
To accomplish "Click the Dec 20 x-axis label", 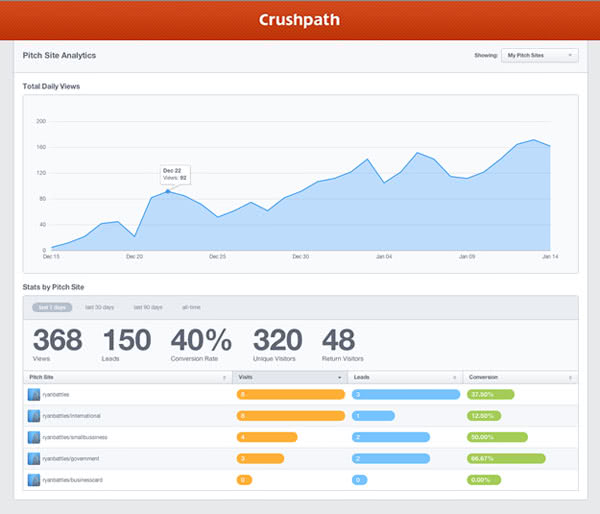I will (134, 256).
